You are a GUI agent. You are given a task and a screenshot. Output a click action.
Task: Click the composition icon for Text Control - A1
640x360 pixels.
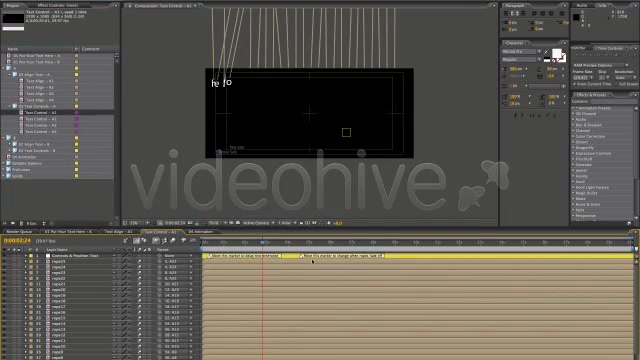[21, 112]
